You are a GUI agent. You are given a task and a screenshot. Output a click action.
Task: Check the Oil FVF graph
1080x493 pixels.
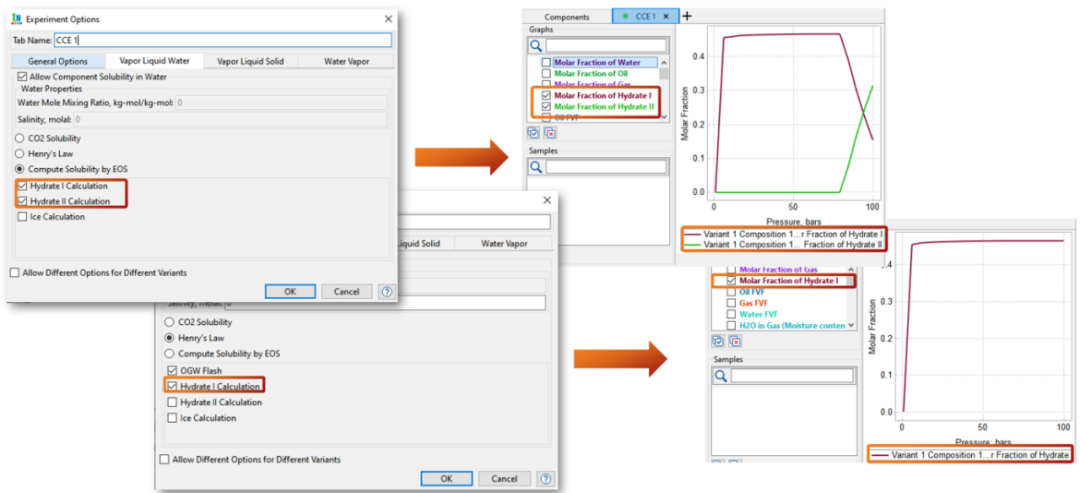click(x=731, y=292)
